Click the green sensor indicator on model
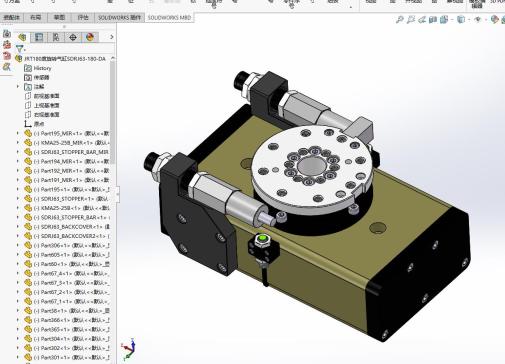The image size is (505, 364). pos(263,238)
